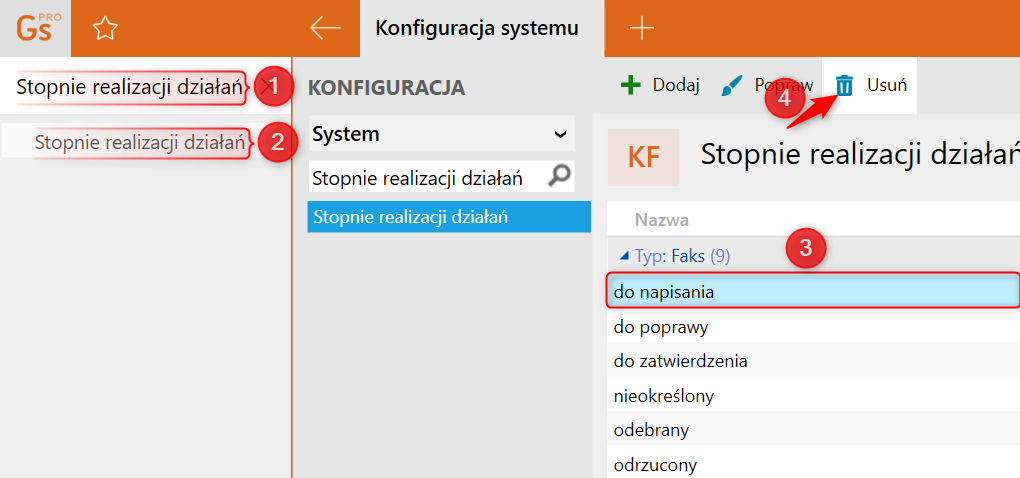Click the Popraw brush icon

point(732,85)
